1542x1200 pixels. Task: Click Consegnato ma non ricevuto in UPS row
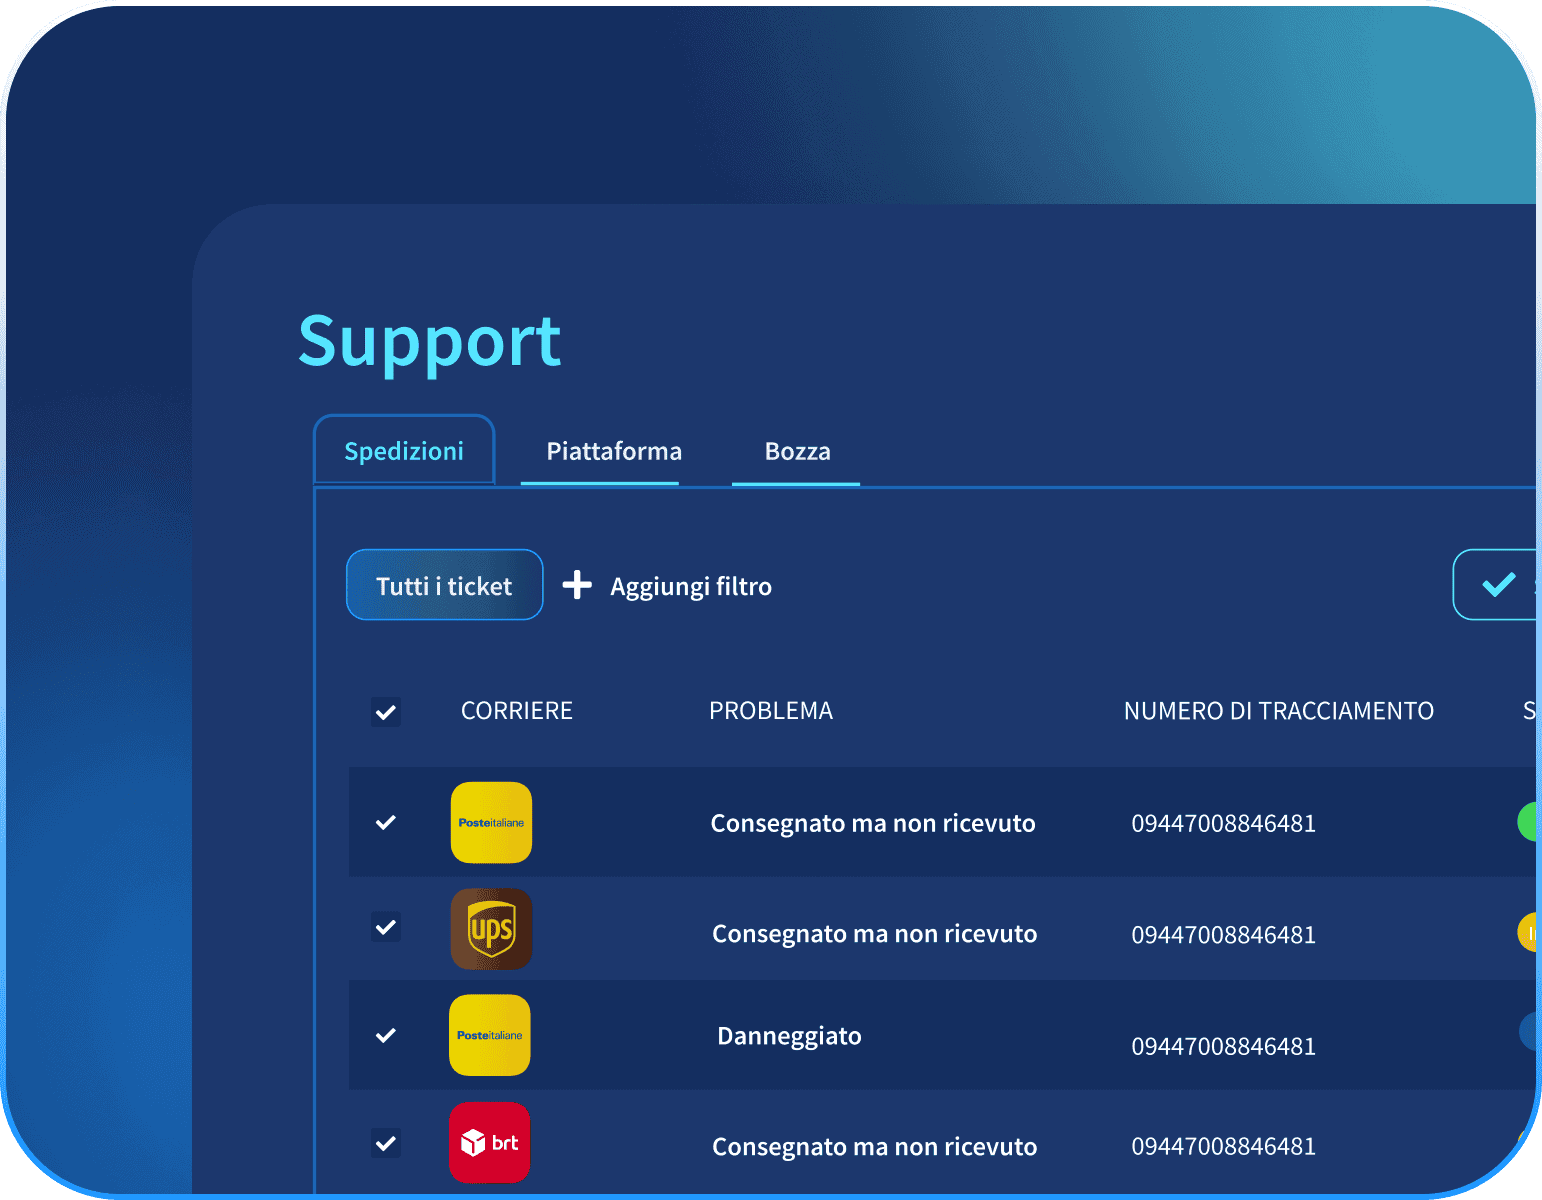tap(874, 934)
